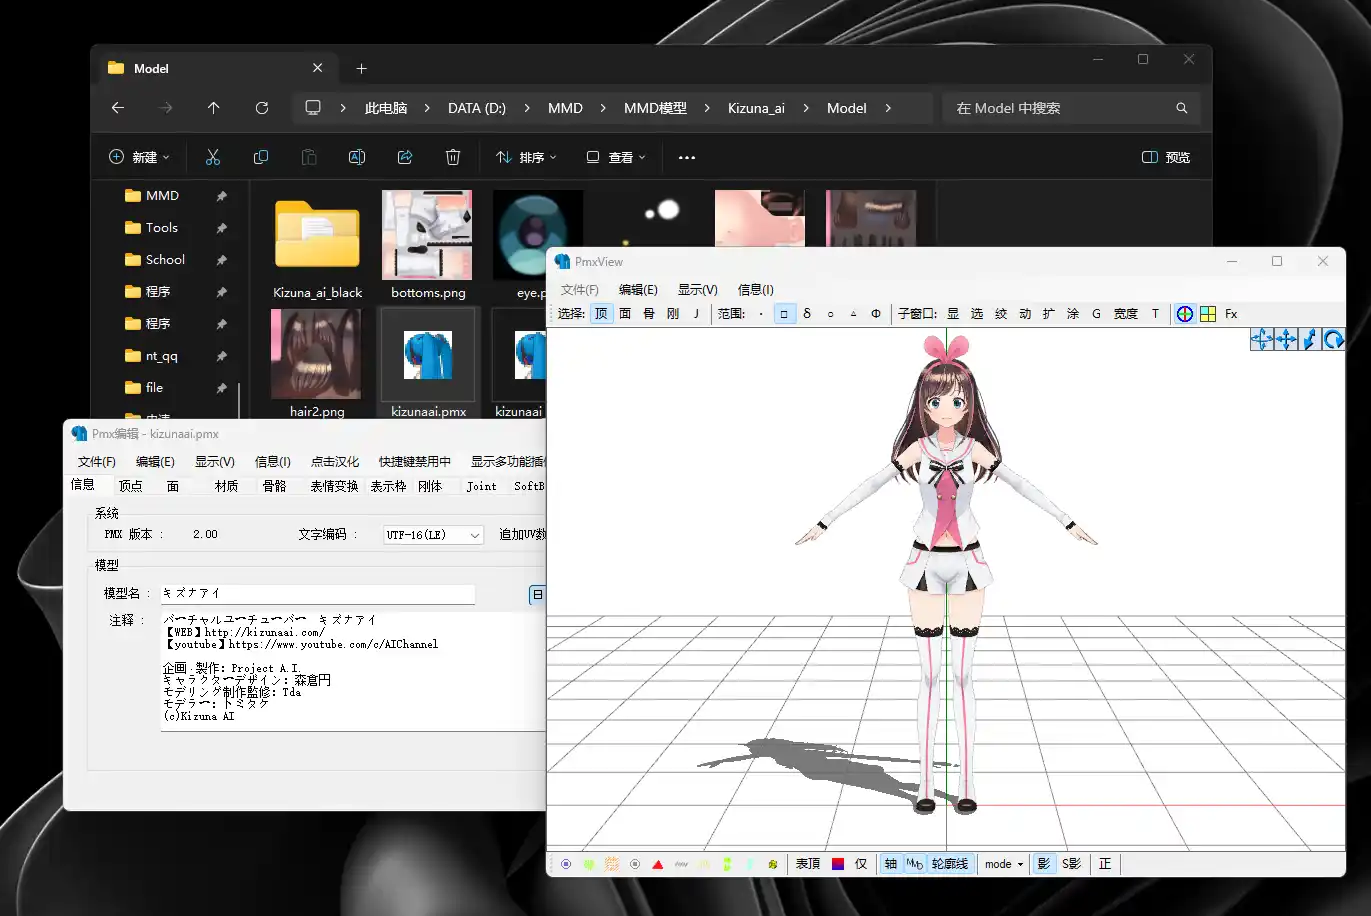Viewport: 1371px width, 916px height.
Task: Toggle blue circle vertex display icon
Action: pos(566,864)
